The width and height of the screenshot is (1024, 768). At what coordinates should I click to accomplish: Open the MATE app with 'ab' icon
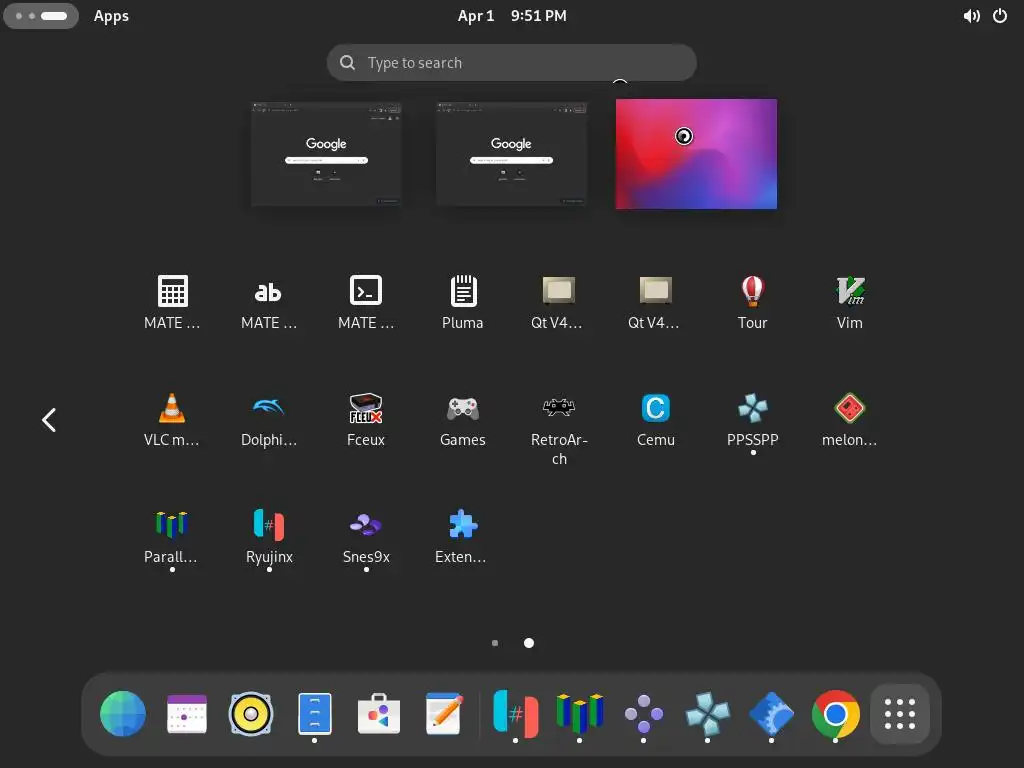click(x=268, y=302)
